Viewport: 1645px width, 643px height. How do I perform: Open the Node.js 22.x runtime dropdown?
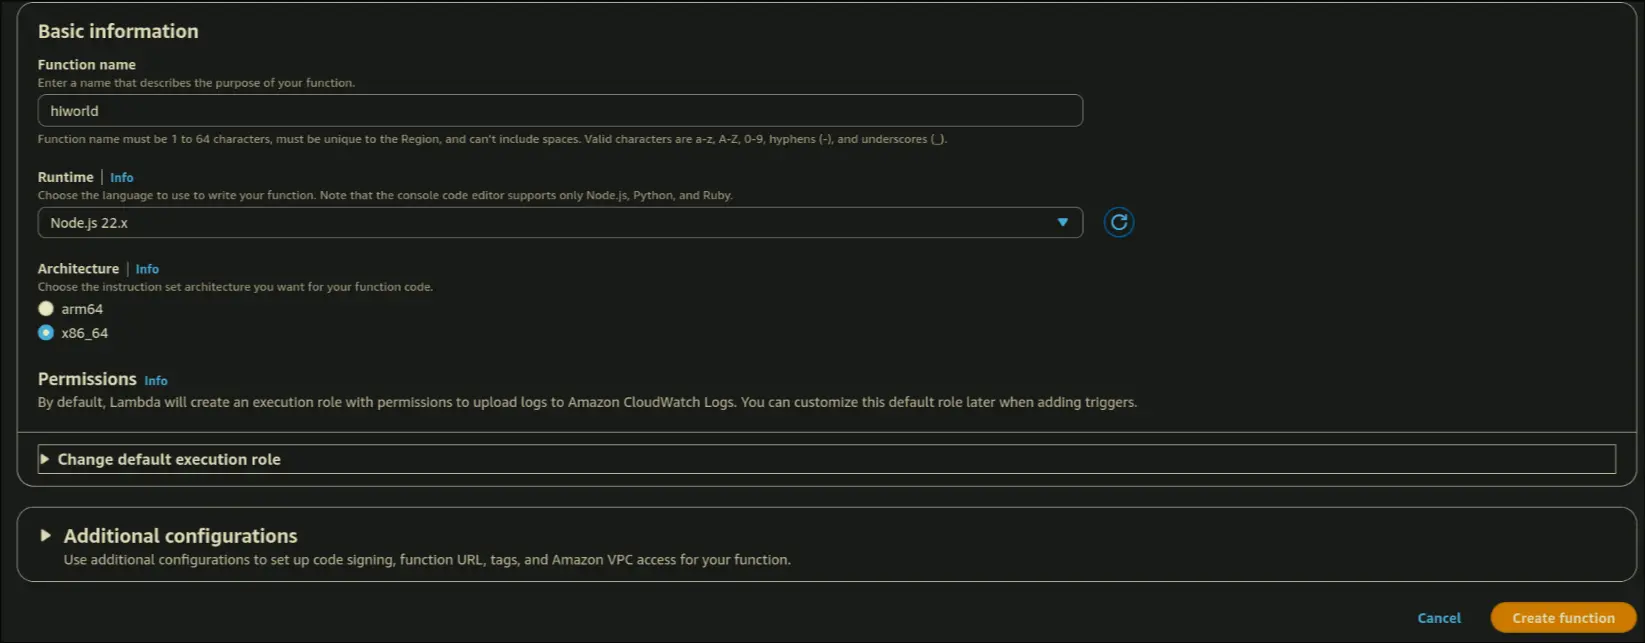(x=559, y=223)
